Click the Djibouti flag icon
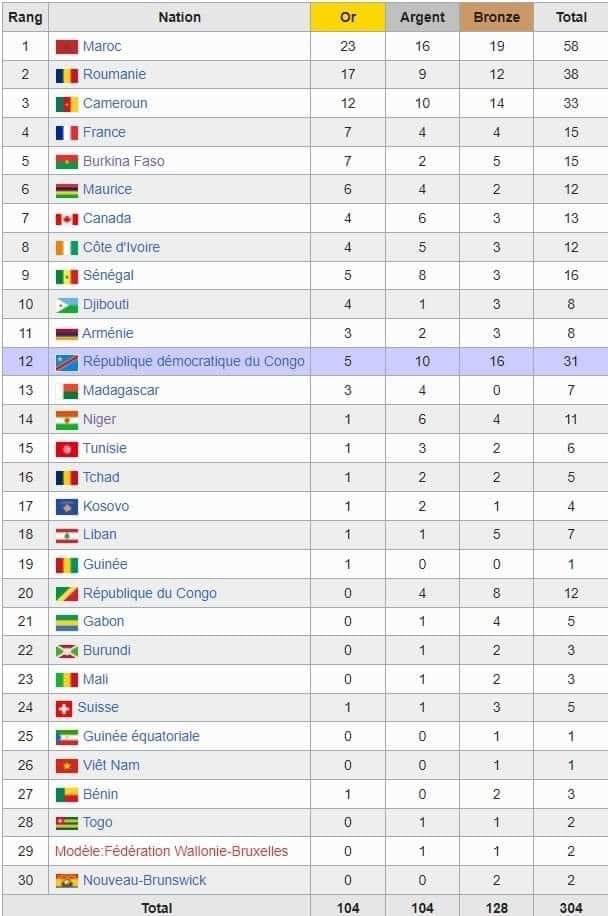This screenshot has height=916, width=608. click(x=67, y=305)
